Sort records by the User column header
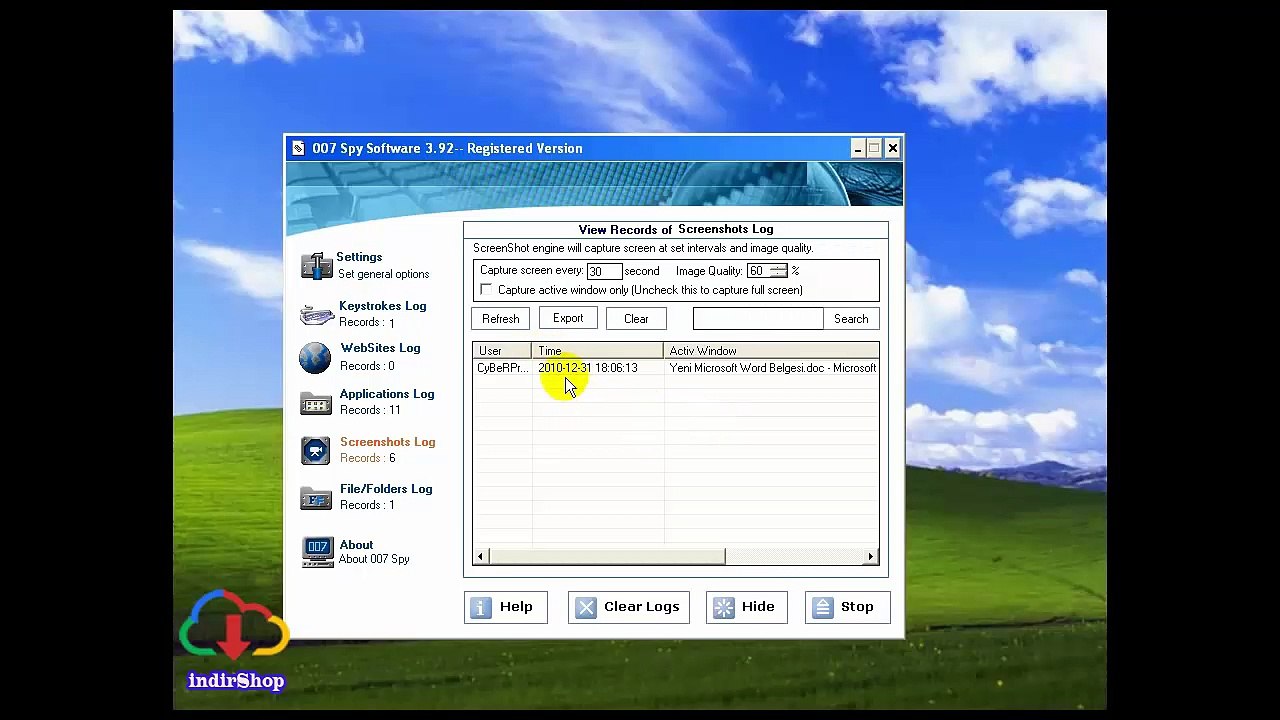1280x720 pixels. pyautogui.click(x=502, y=351)
